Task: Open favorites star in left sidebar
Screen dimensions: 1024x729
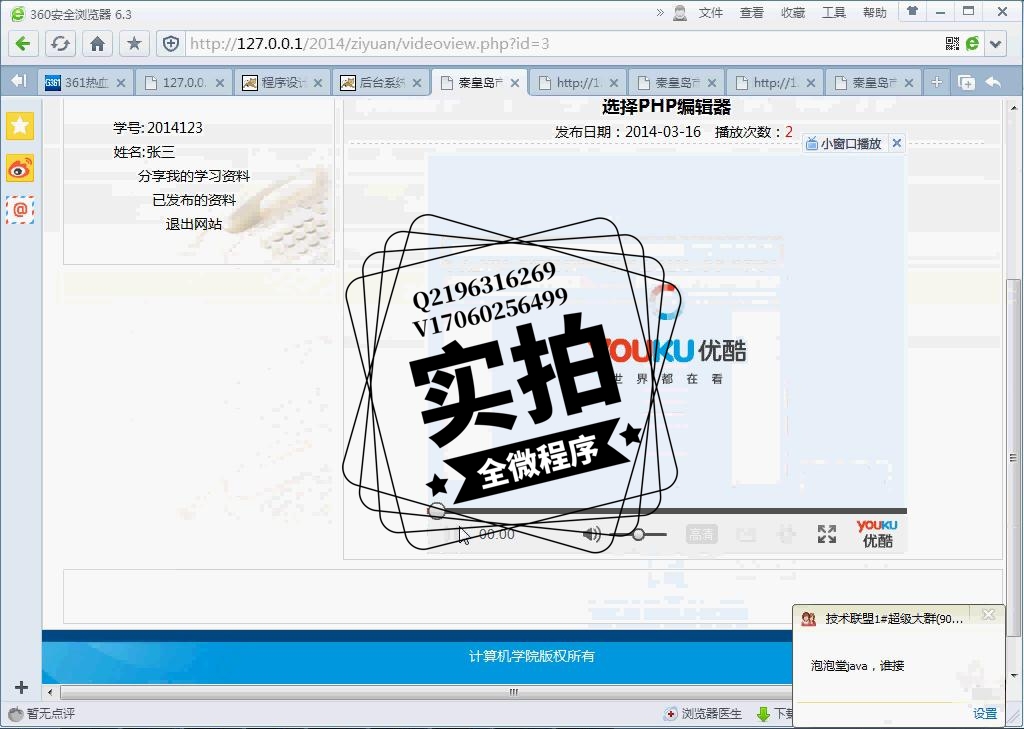Action: coord(20,125)
